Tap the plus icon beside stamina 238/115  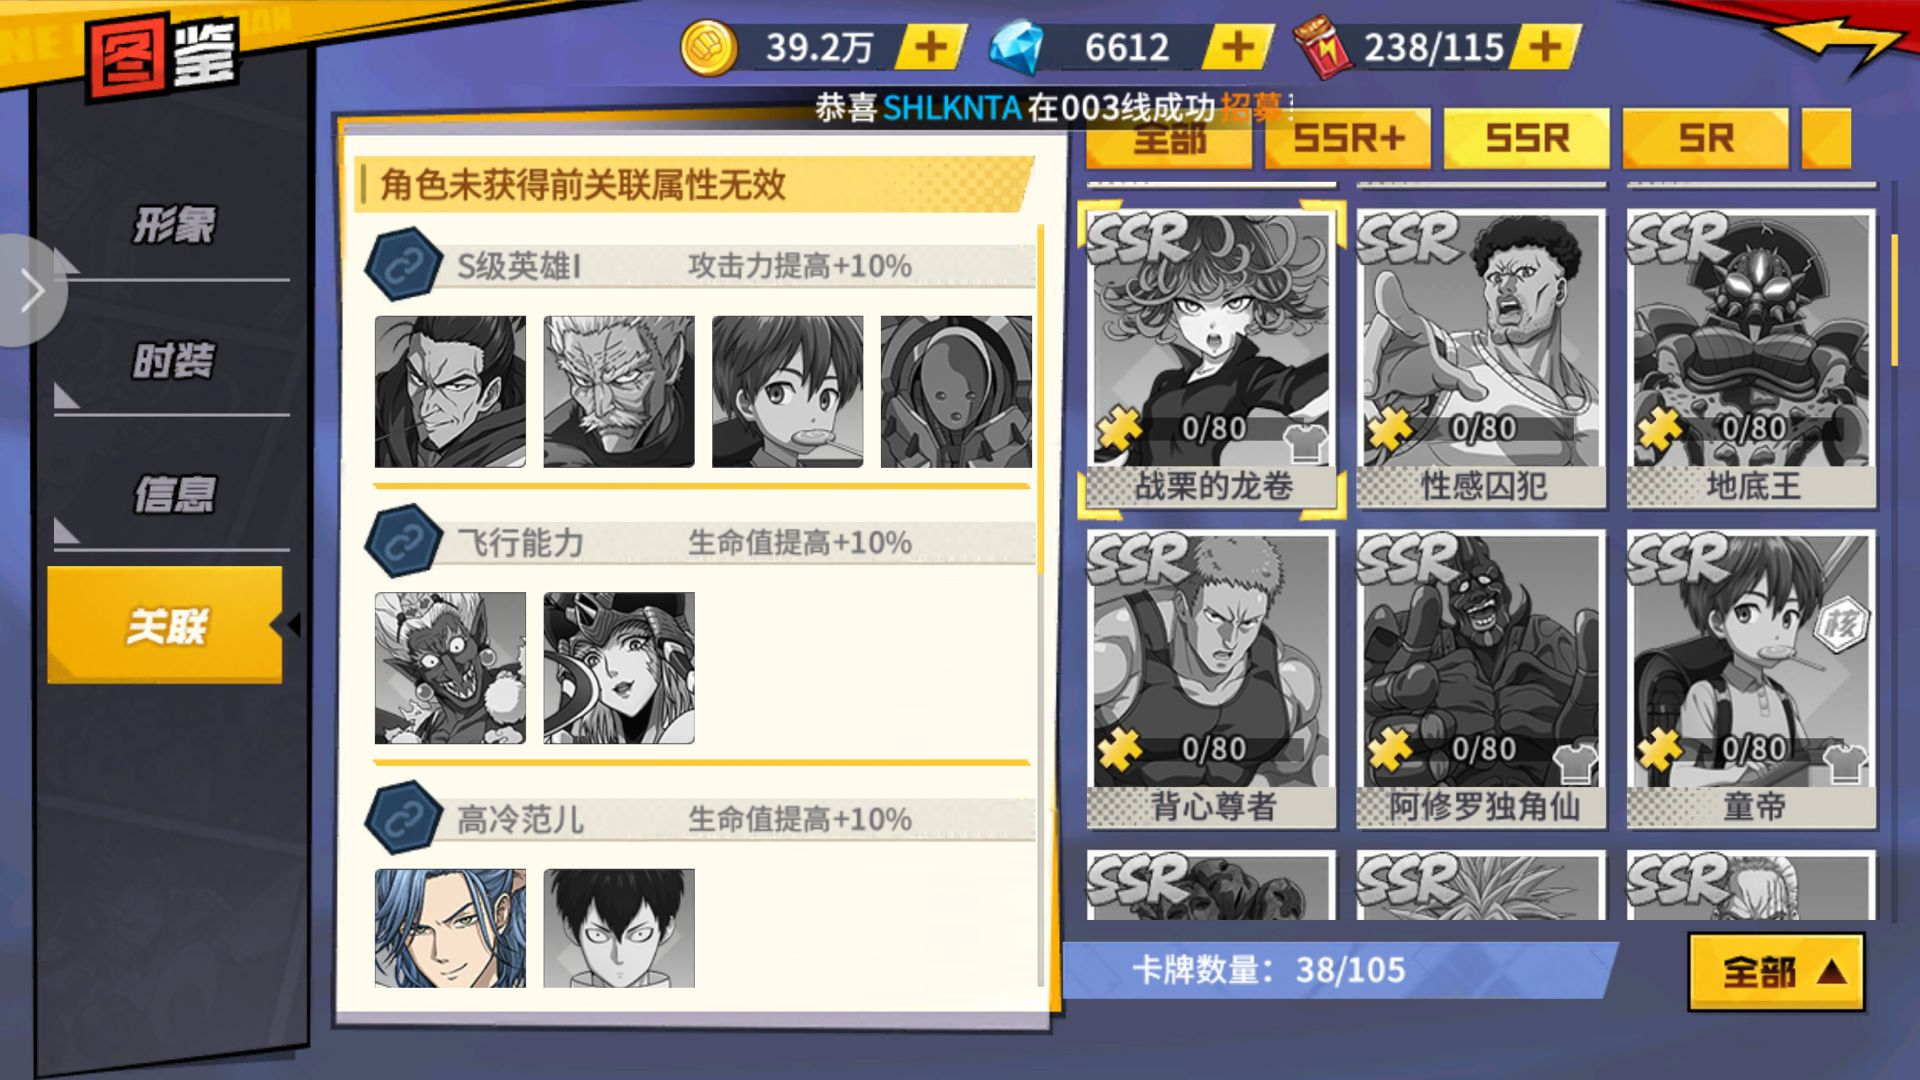1545,47
